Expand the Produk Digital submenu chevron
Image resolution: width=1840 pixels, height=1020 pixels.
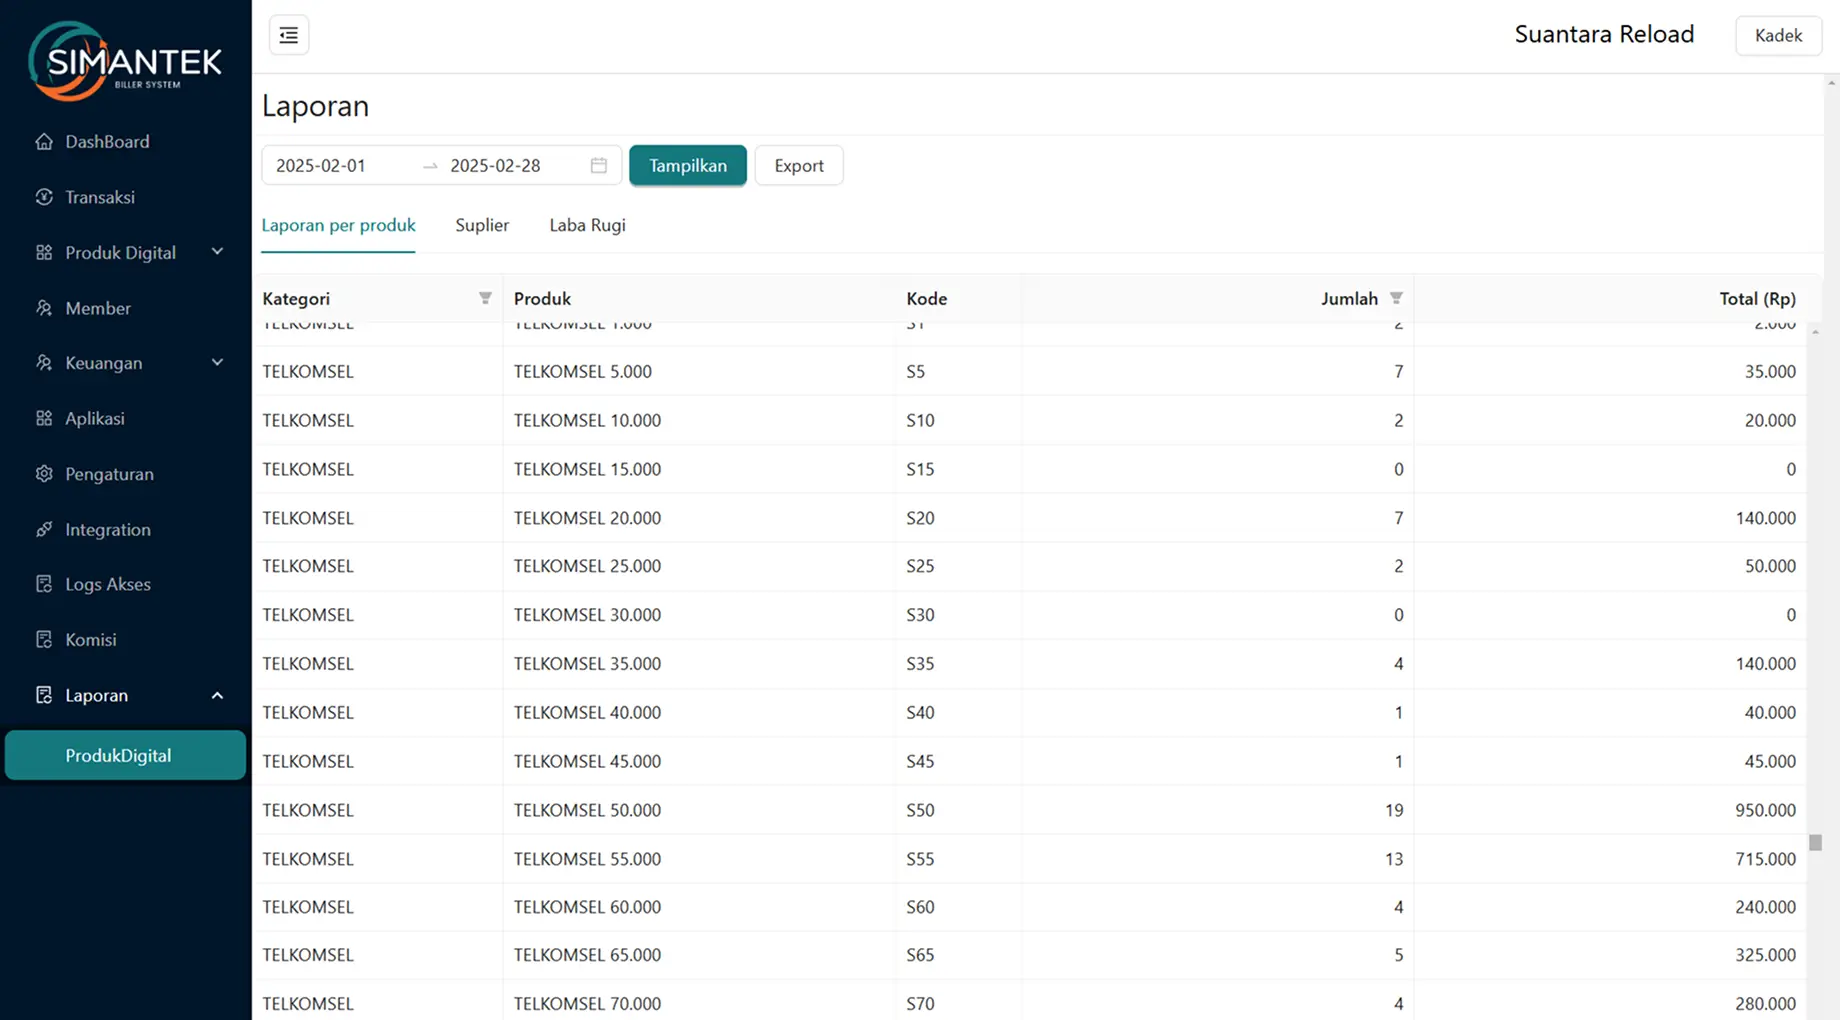tap(217, 252)
